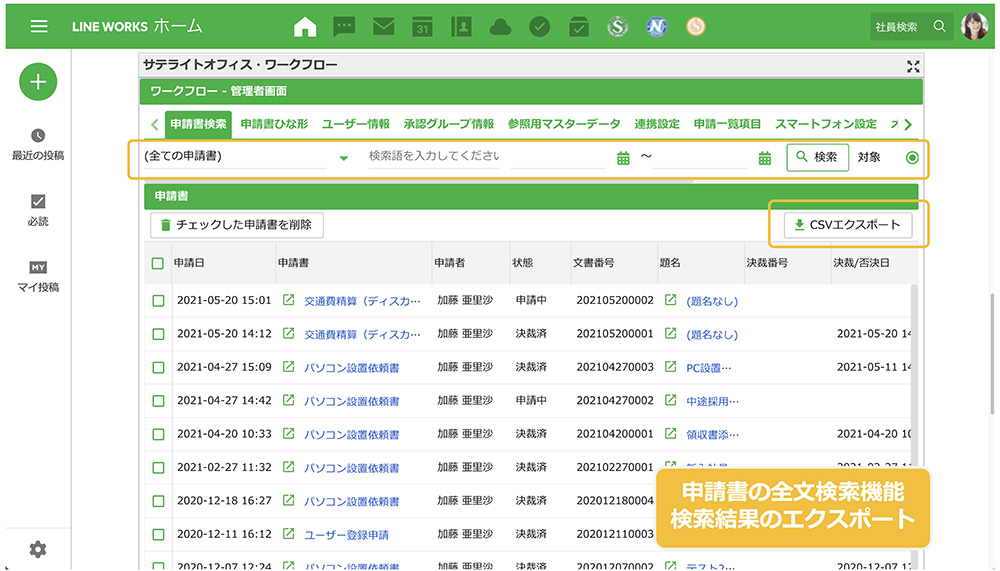
Task: Click the start date input field
Action: point(558,158)
